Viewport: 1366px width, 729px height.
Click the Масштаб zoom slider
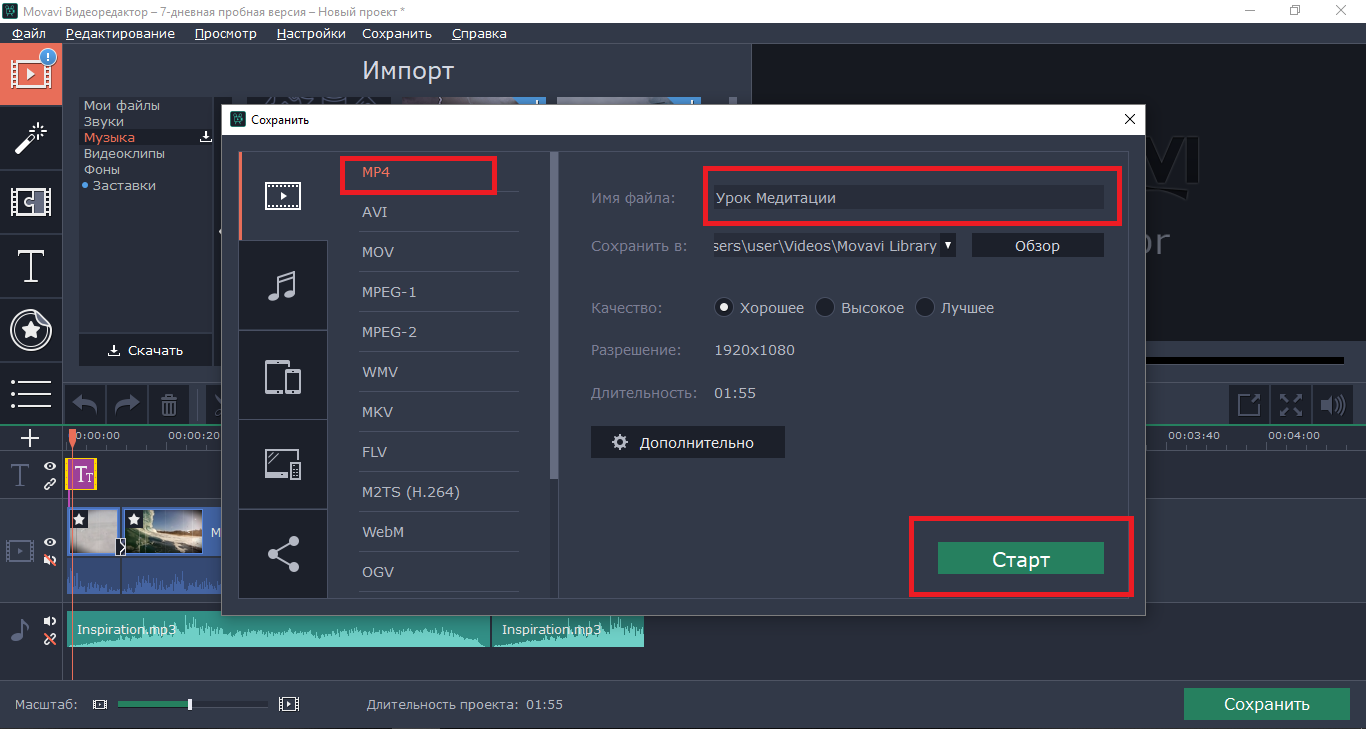pyautogui.click(x=190, y=704)
